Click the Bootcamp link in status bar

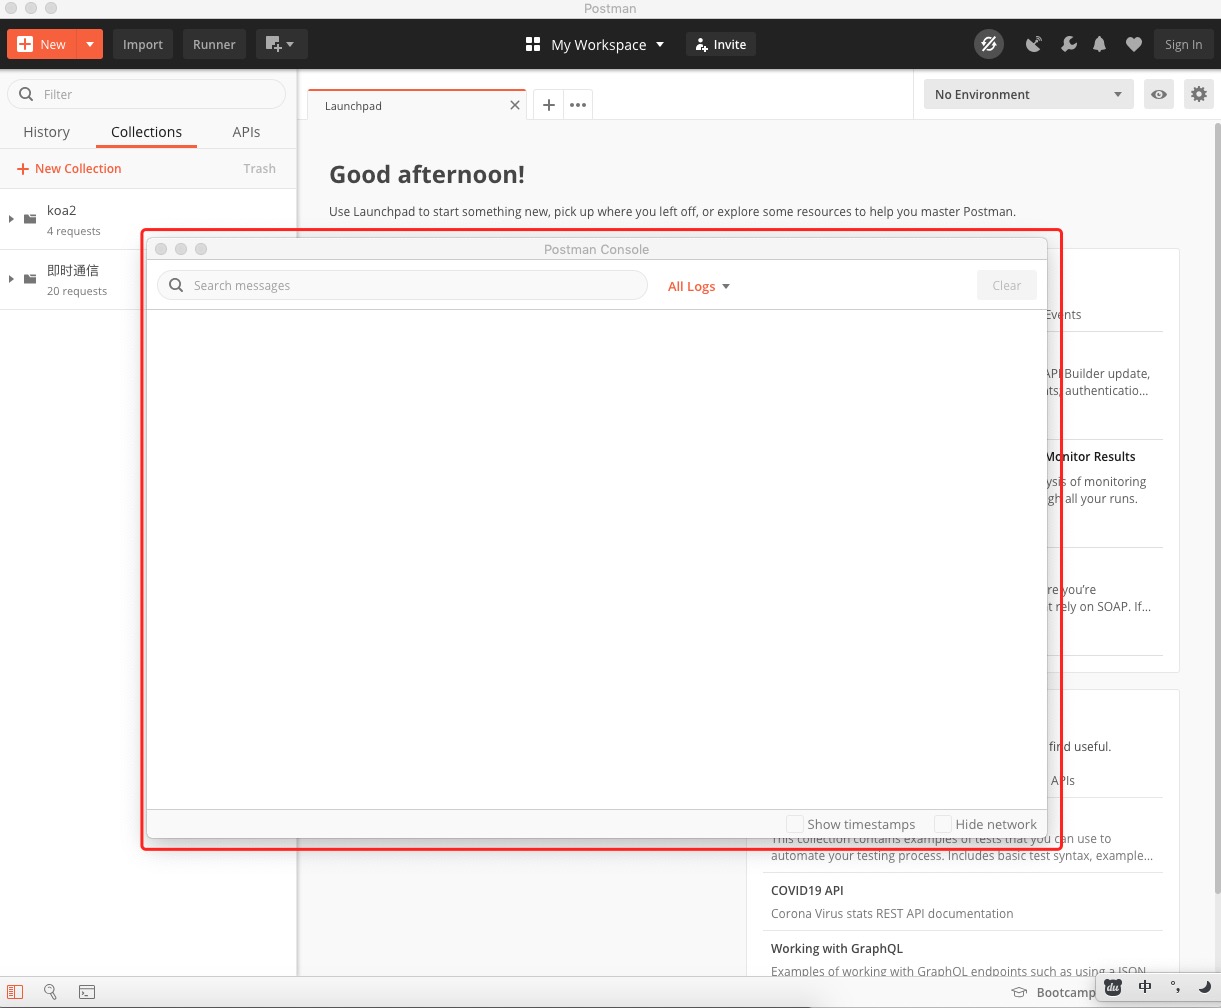[1066, 992]
